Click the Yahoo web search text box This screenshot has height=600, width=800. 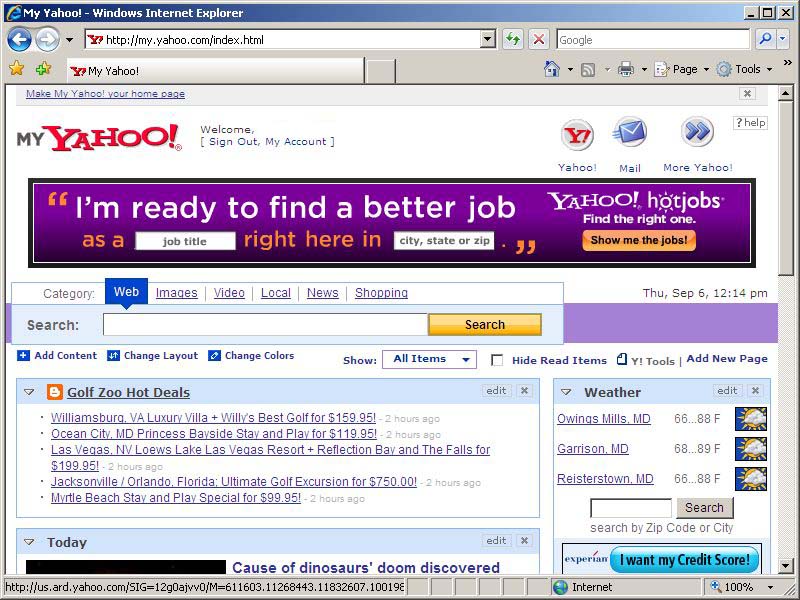pos(265,324)
